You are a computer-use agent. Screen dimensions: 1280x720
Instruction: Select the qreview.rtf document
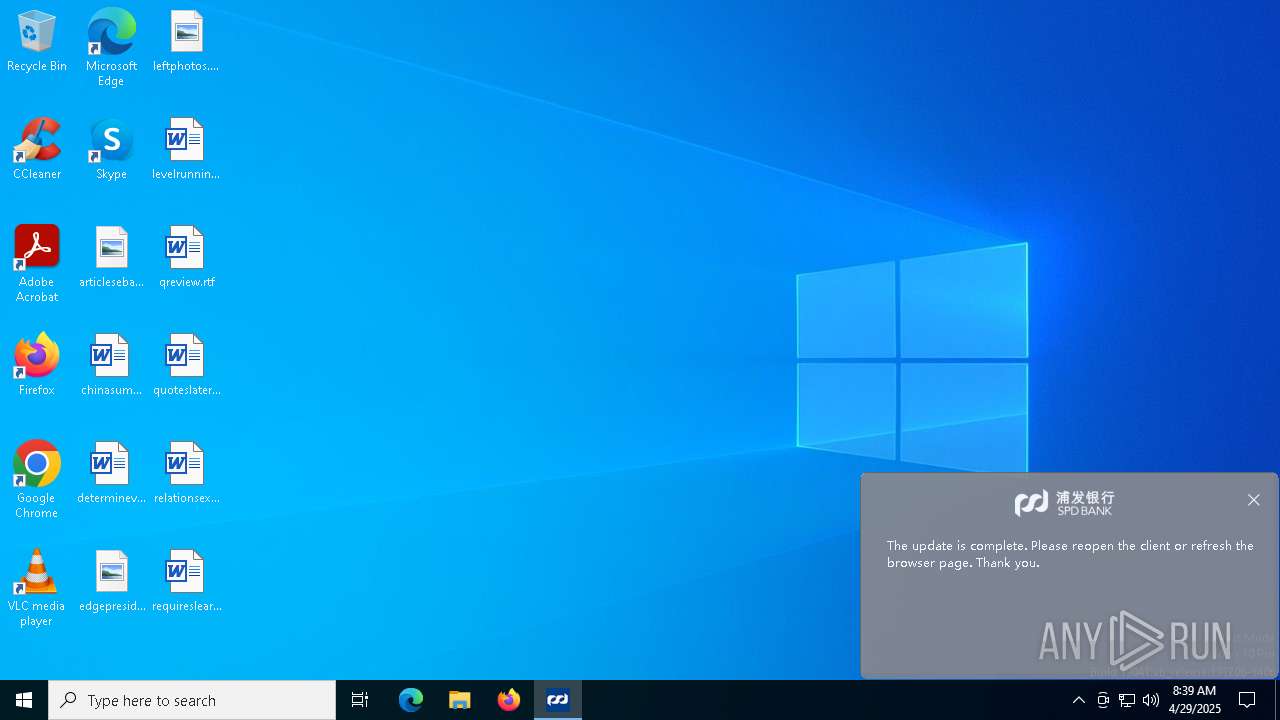coord(186,257)
